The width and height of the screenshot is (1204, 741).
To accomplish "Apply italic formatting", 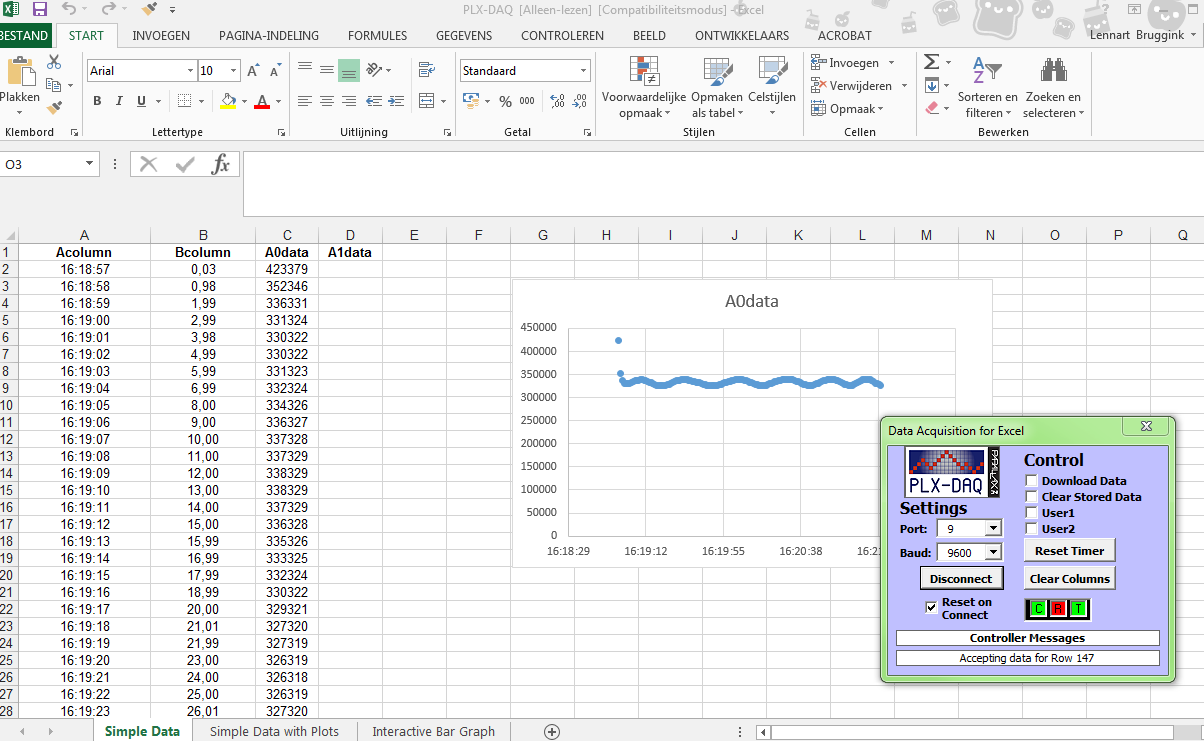I will [117, 102].
